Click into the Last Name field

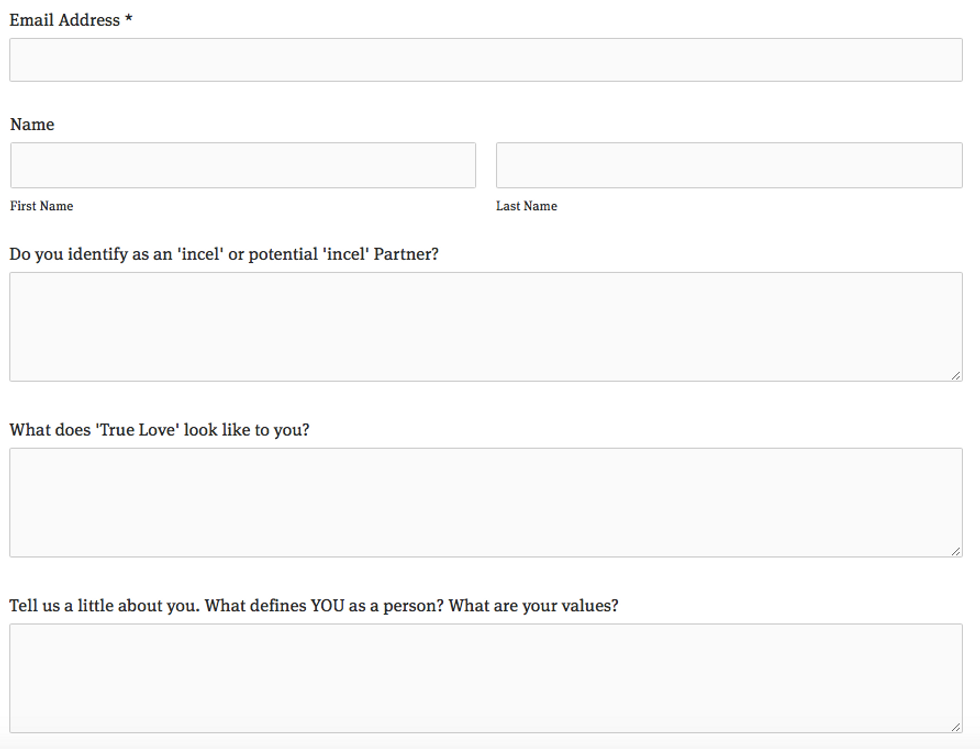tap(729, 165)
